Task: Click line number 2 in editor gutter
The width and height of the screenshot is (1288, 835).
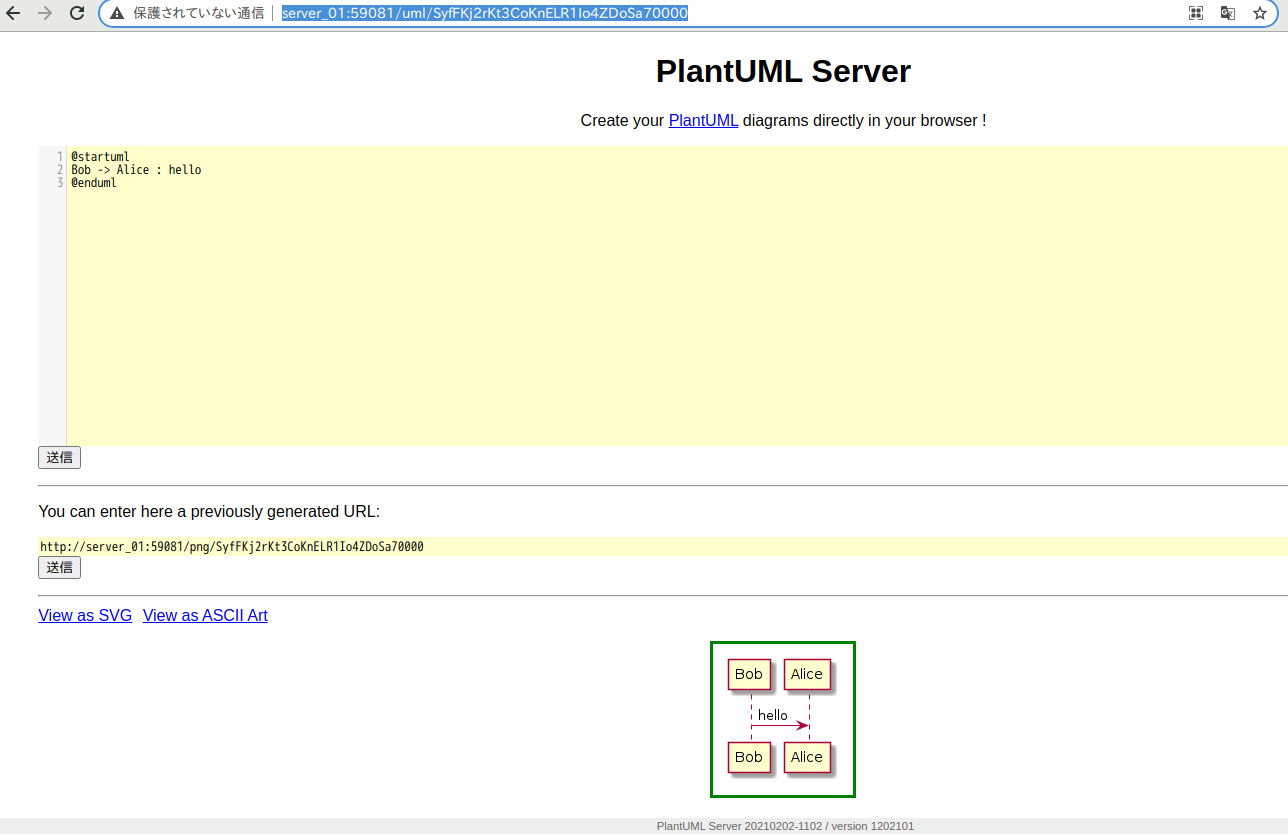Action: [x=60, y=169]
